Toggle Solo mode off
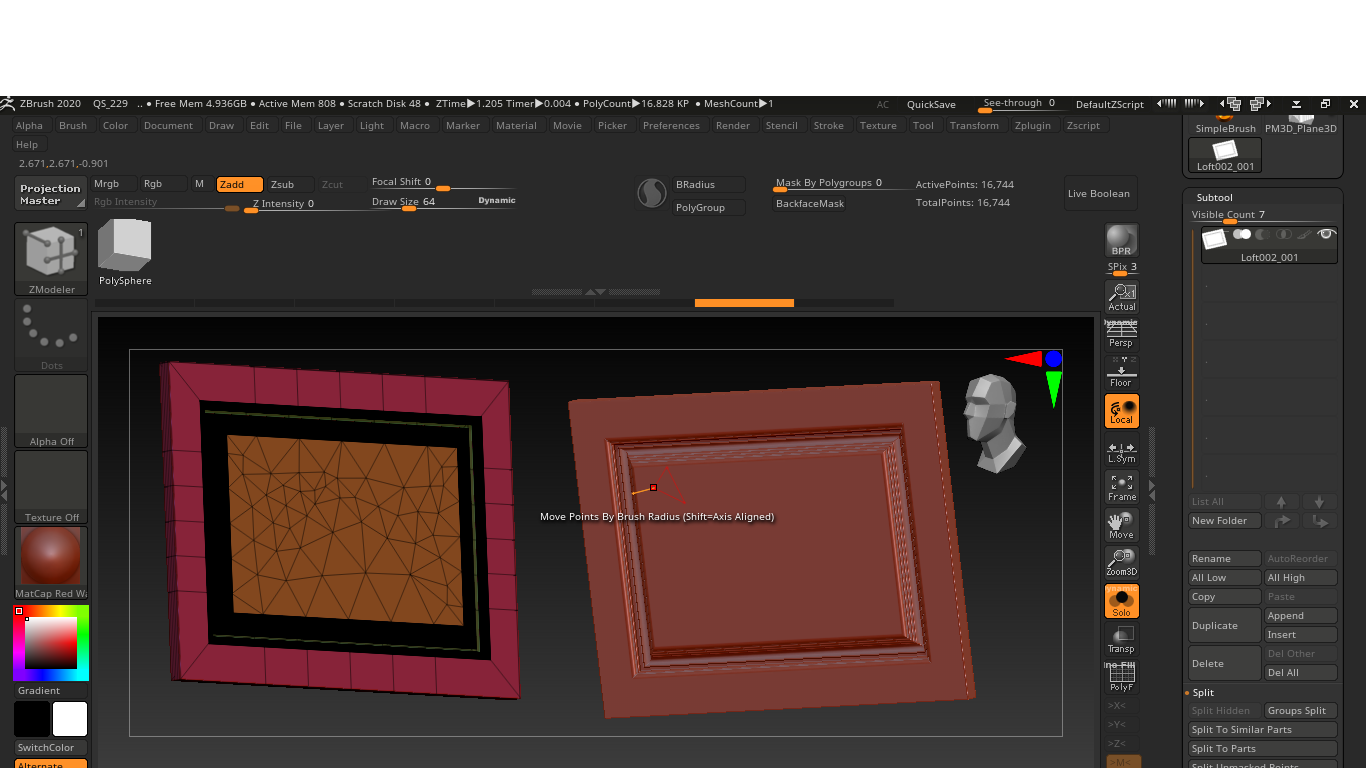The width and height of the screenshot is (1366, 768). click(x=1121, y=601)
